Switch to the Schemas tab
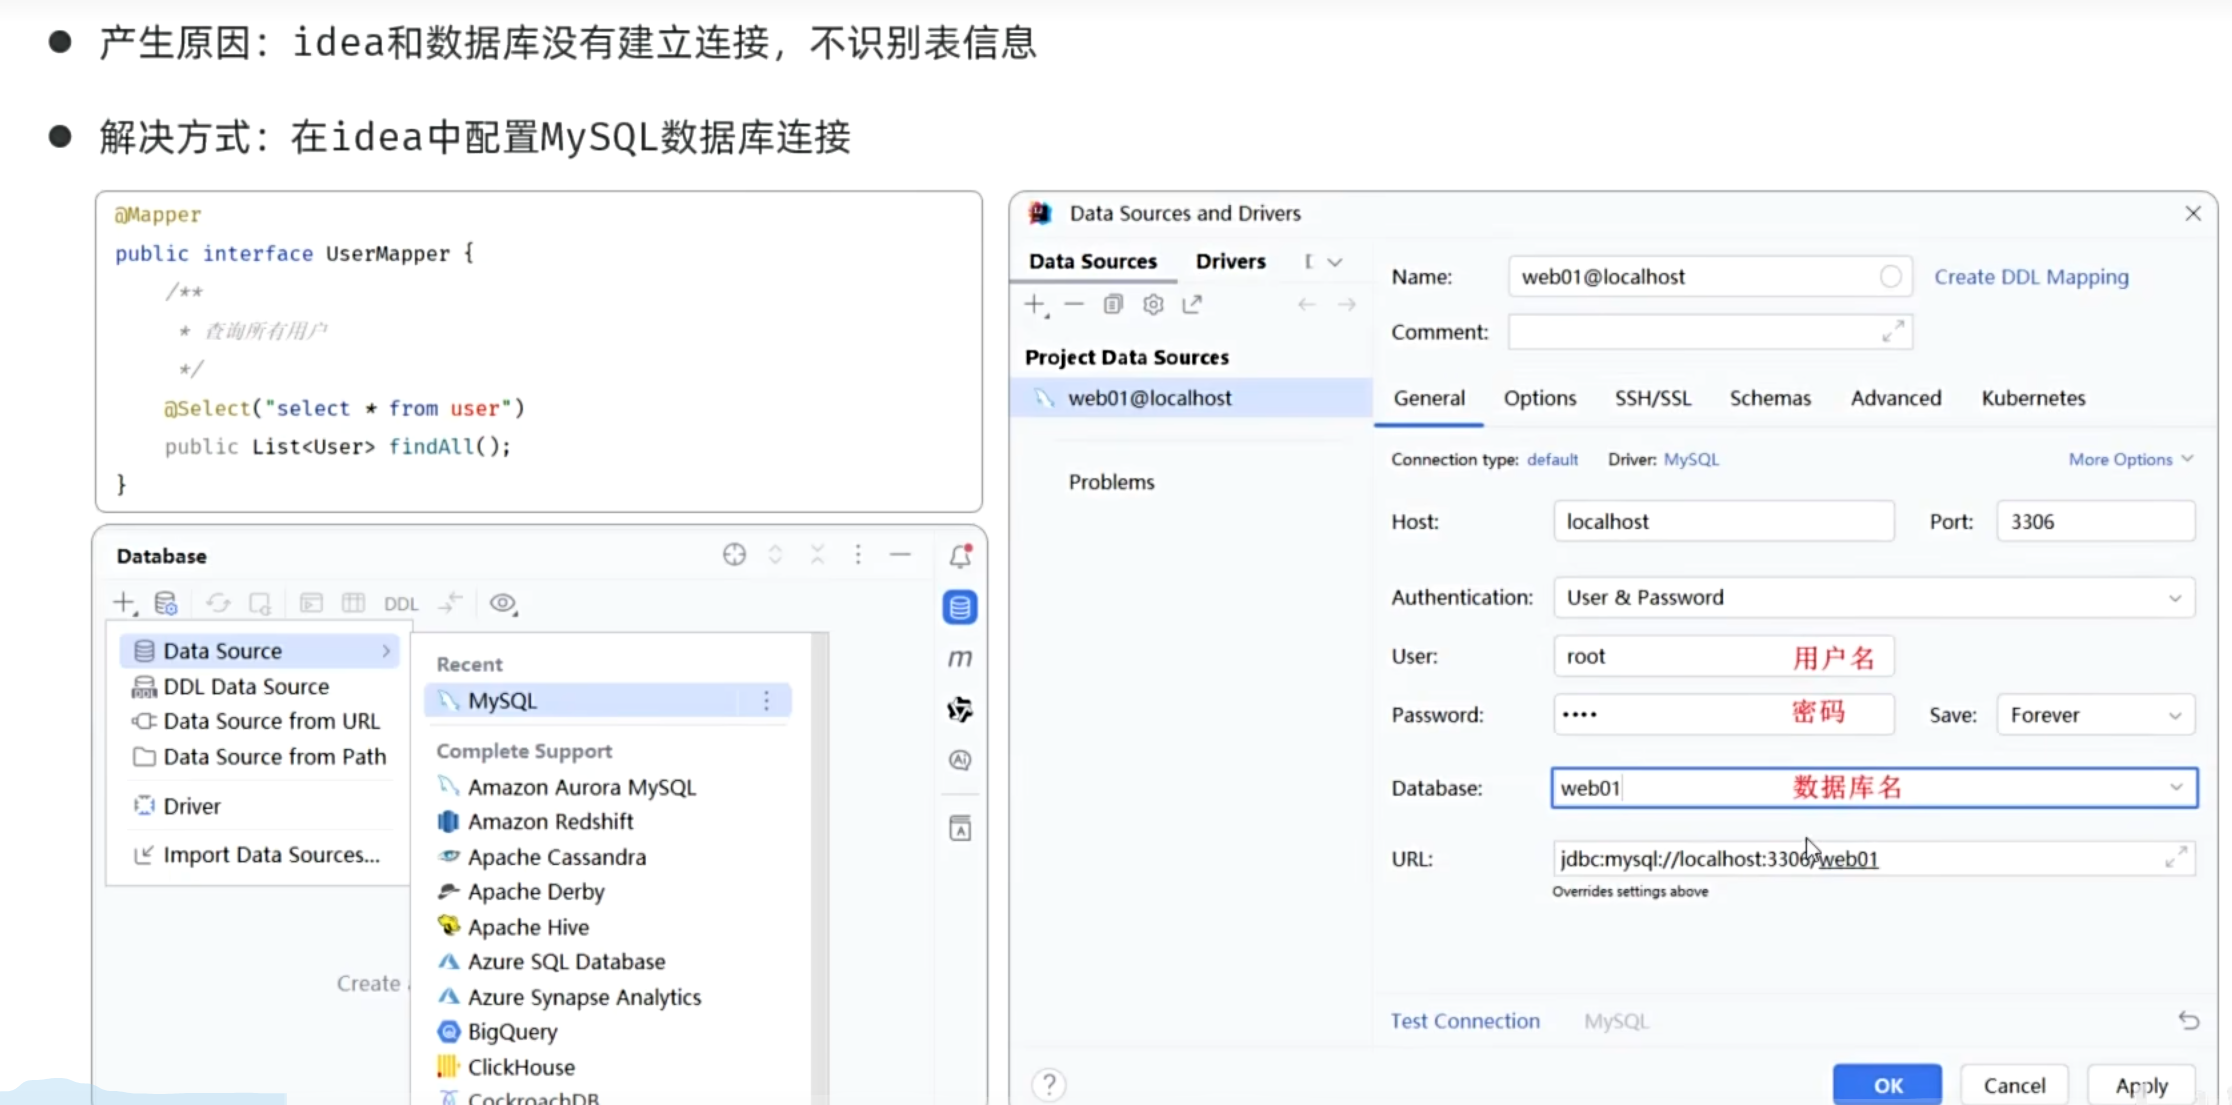The image size is (2232, 1105). point(1770,398)
